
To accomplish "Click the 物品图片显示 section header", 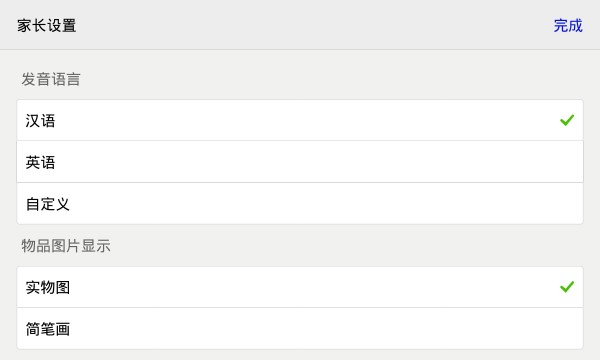I will pos(66,246).
